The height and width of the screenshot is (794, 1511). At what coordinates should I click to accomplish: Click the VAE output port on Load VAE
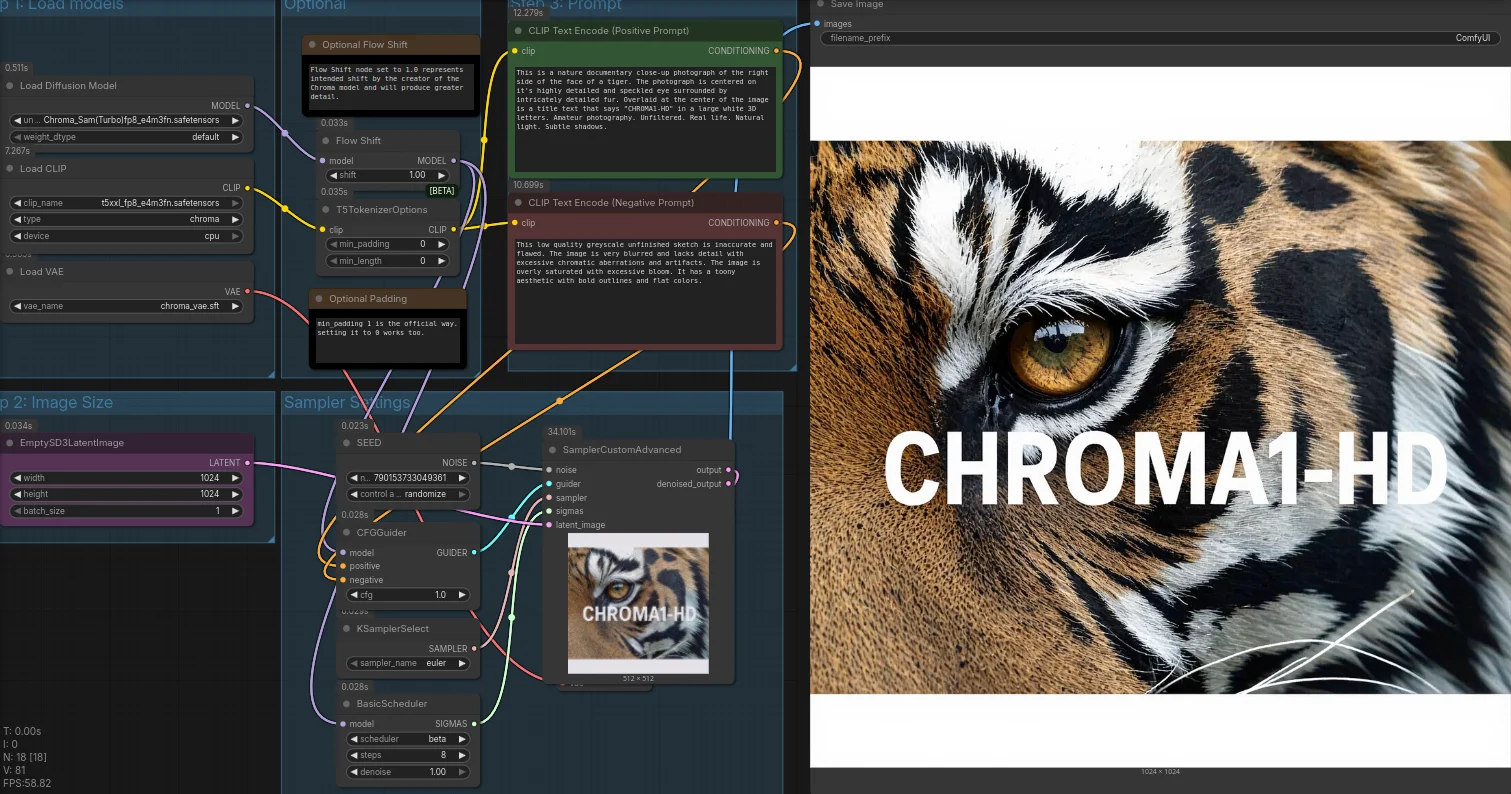[x=247, y=292]
